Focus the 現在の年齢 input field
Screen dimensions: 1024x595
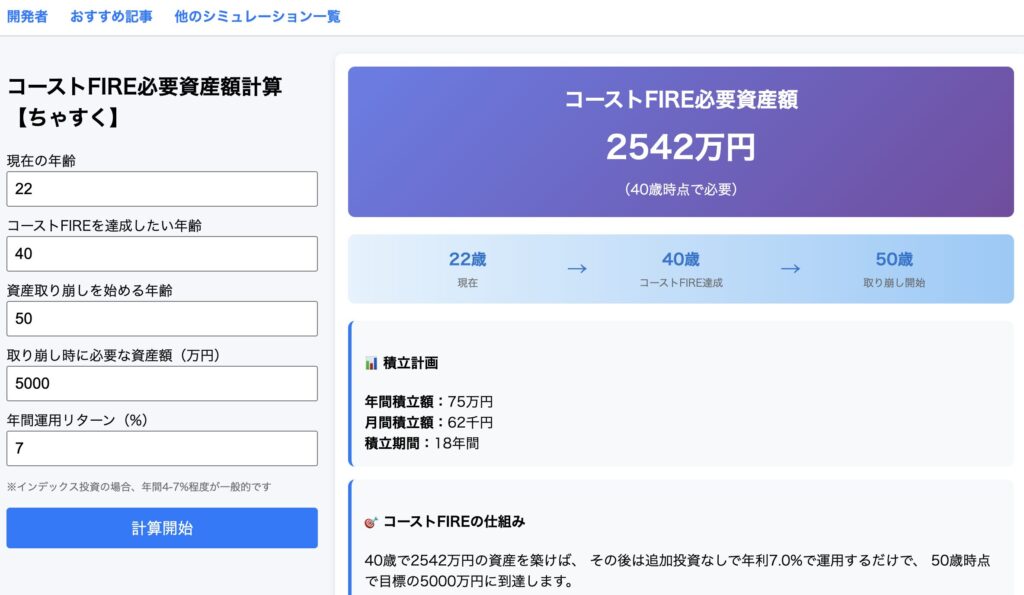click(162, 189)
